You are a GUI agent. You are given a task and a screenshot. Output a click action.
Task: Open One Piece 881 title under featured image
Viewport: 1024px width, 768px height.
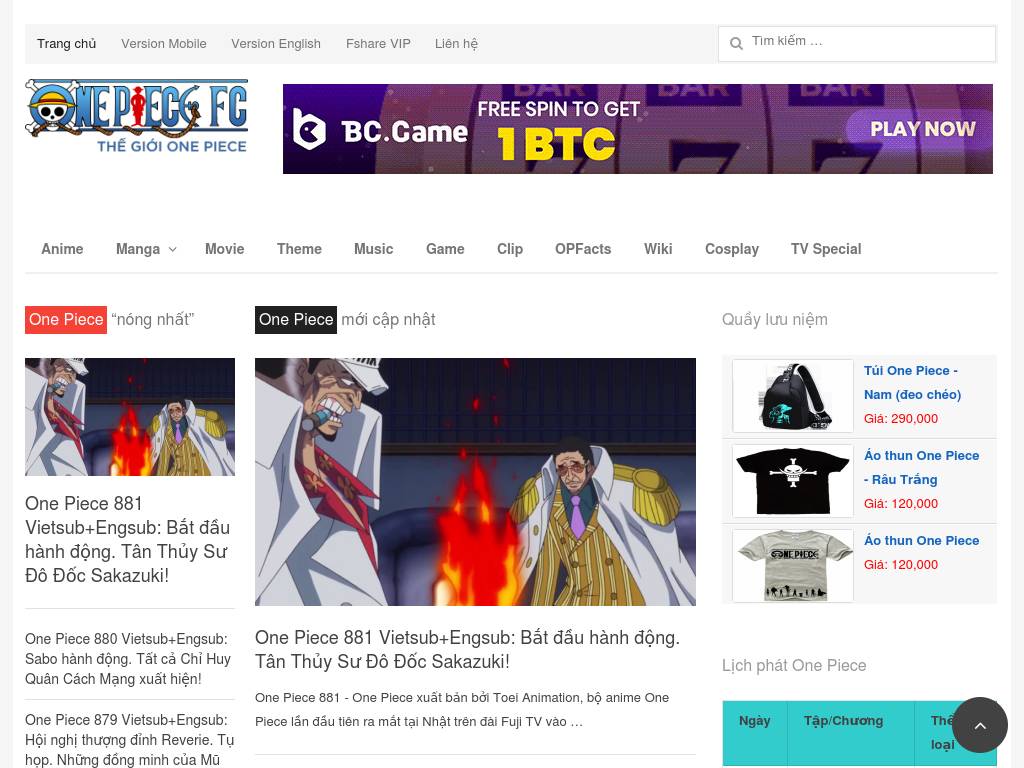(468, 650)
